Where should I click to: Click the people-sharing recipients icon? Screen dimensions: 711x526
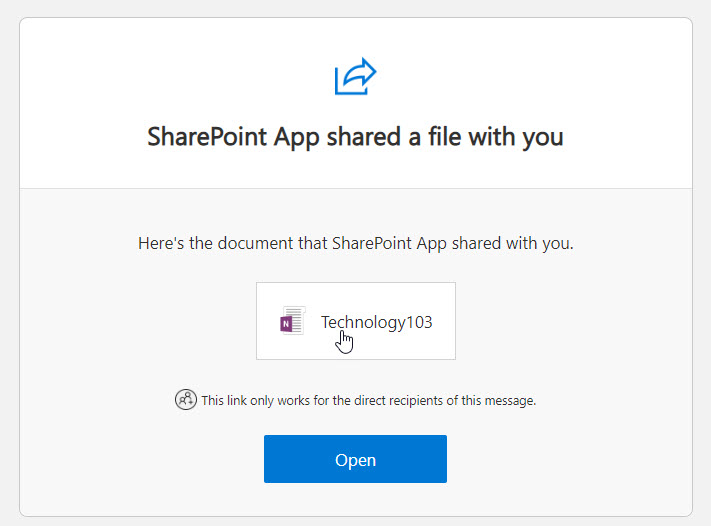click(186, 399)
